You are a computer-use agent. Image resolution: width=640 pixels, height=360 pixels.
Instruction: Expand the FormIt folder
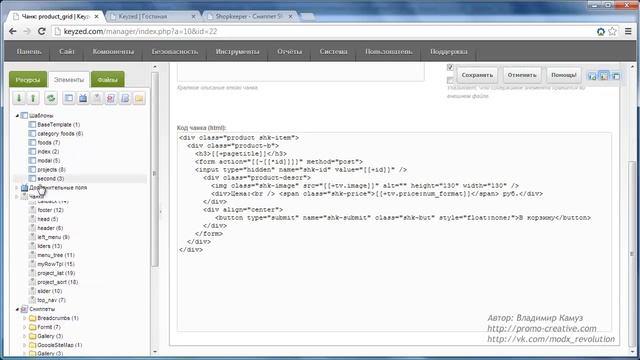coord(24,327)
